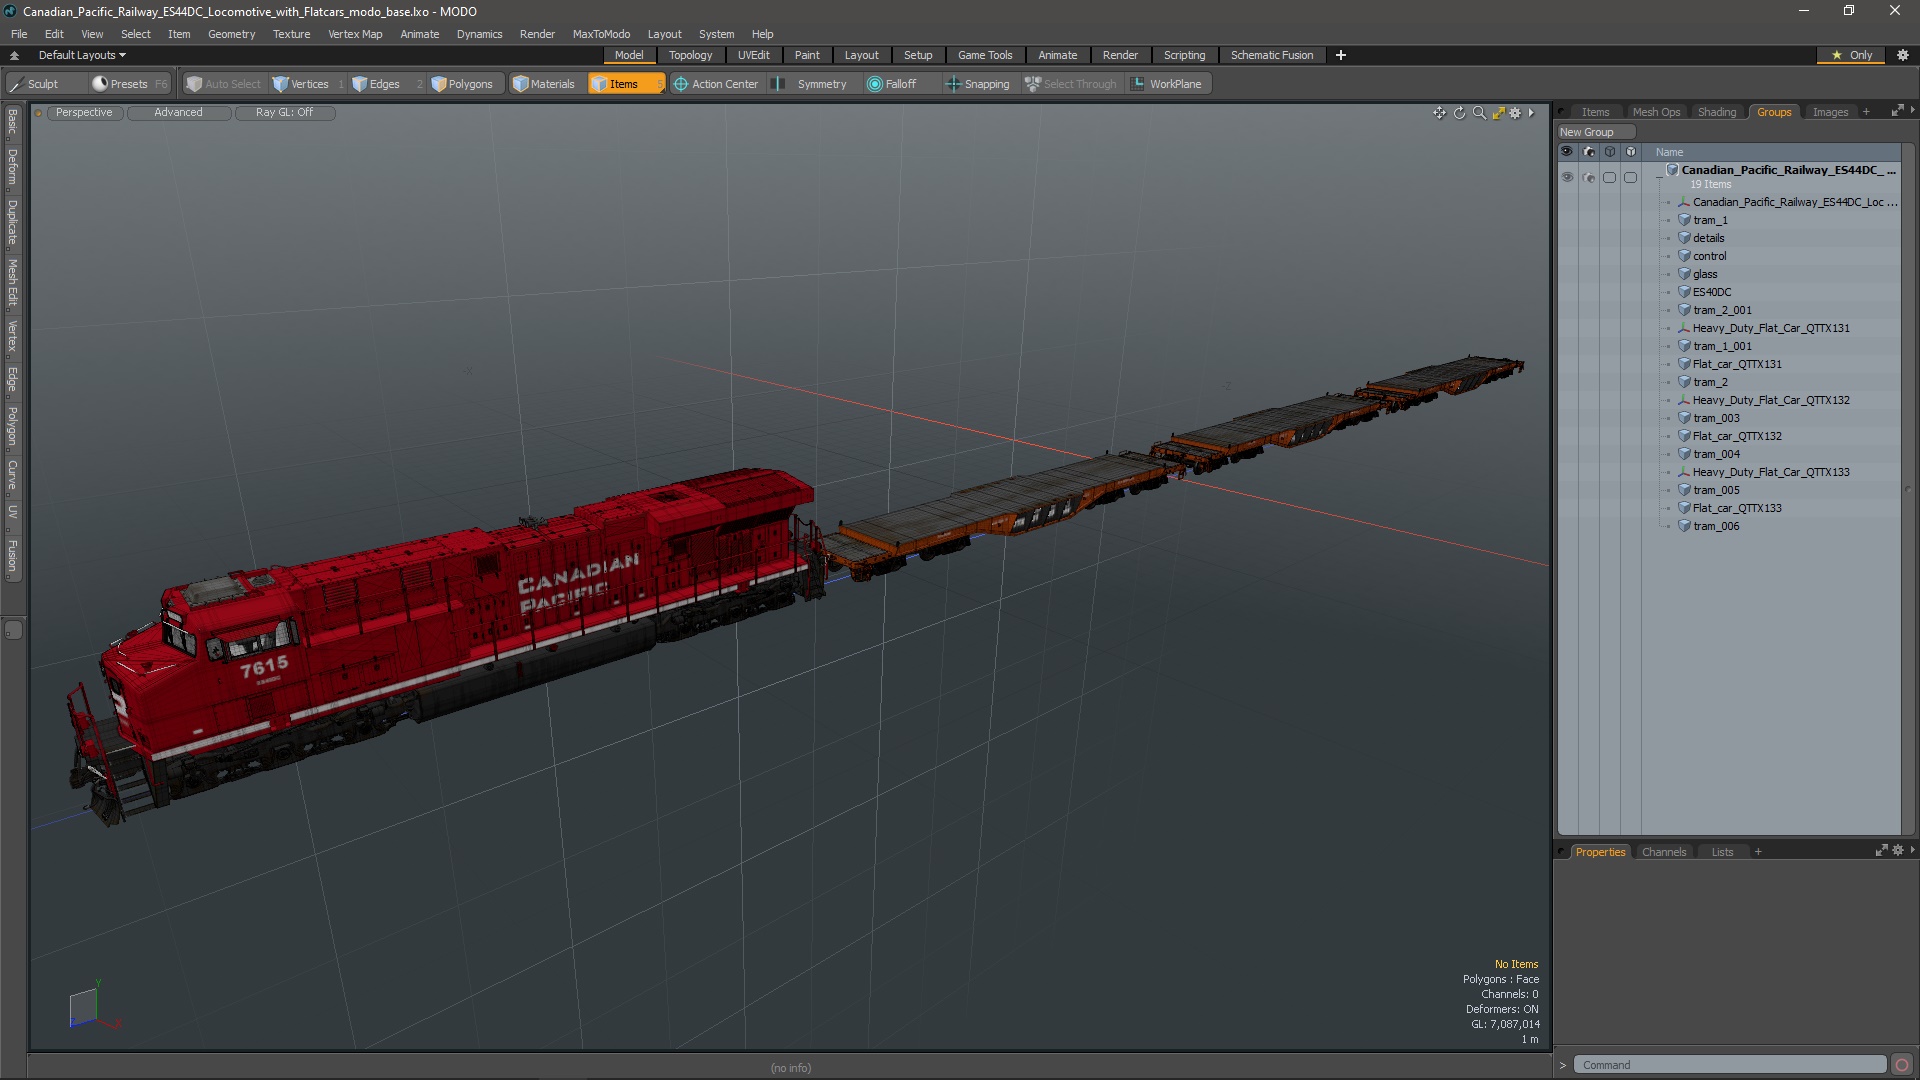Click the viewport pan (move arrows) icon
The height and width of the screenshot is (1080, 1920).
pyautogui.click(x=1439, y=113)
